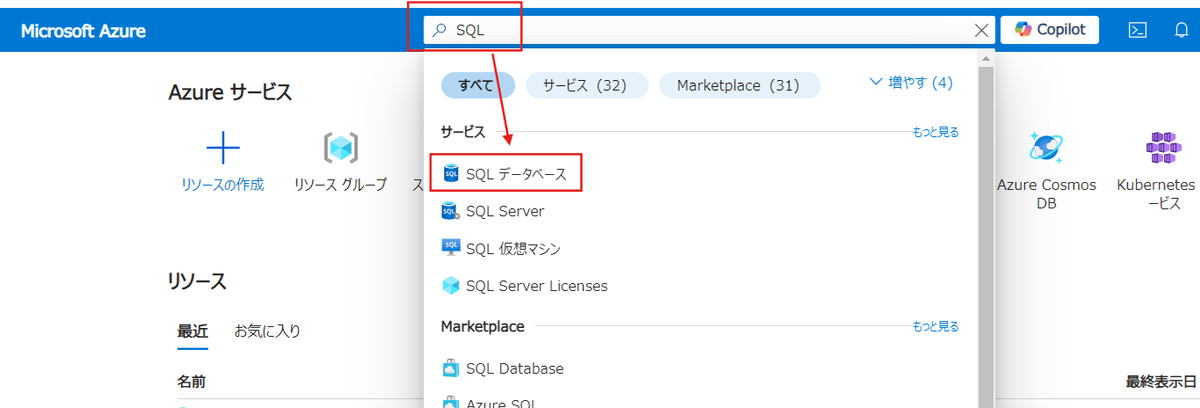Open Kubernetes service icon
The height and width of the screenshot is (408, 1200).
pyautogui.click(x=1163, y=148)
